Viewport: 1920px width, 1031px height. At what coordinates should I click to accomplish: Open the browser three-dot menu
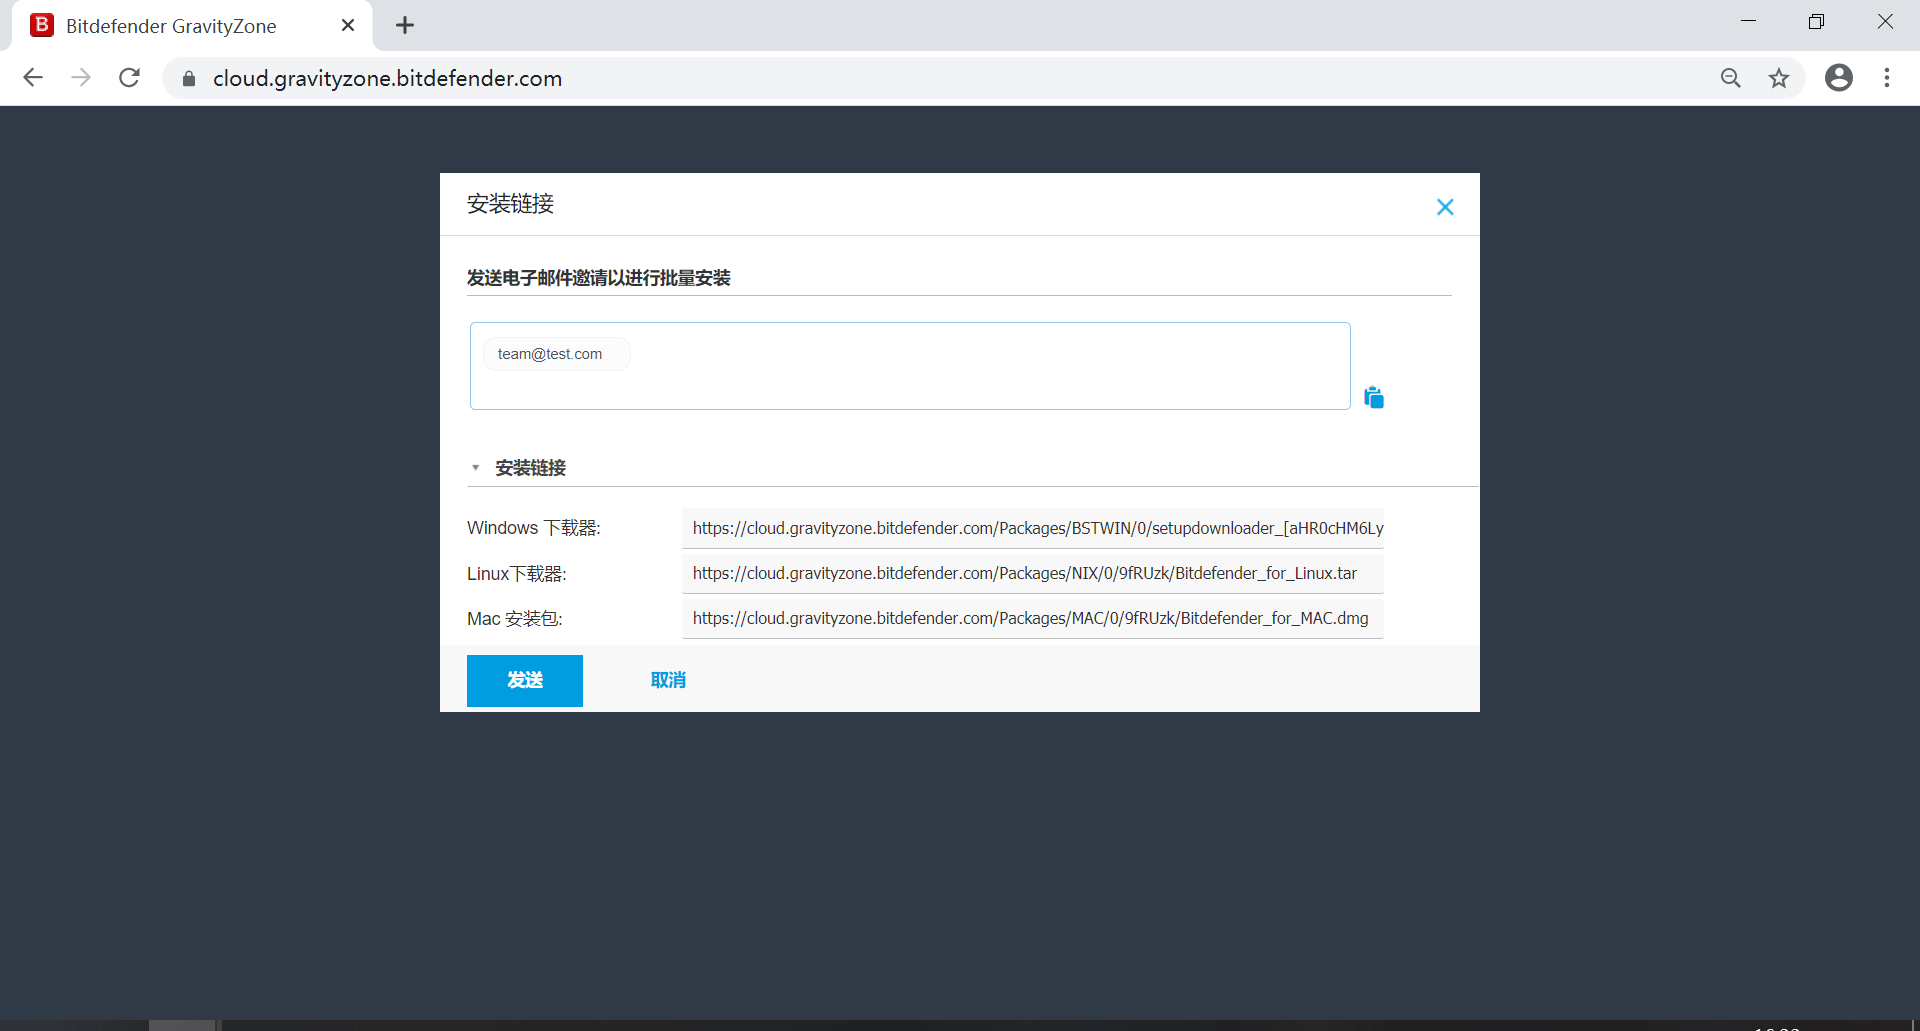pyautogui.click(x=1887, y=78)
